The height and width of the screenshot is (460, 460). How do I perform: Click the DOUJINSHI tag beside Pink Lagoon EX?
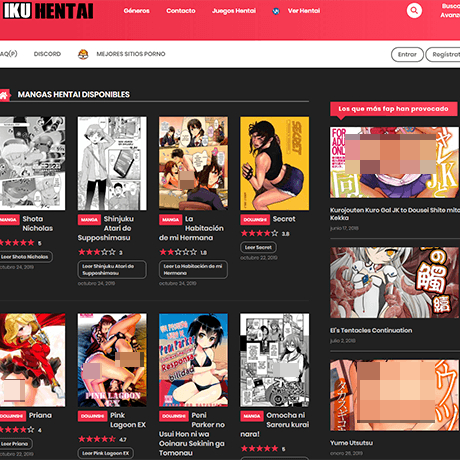coord(92,416)
